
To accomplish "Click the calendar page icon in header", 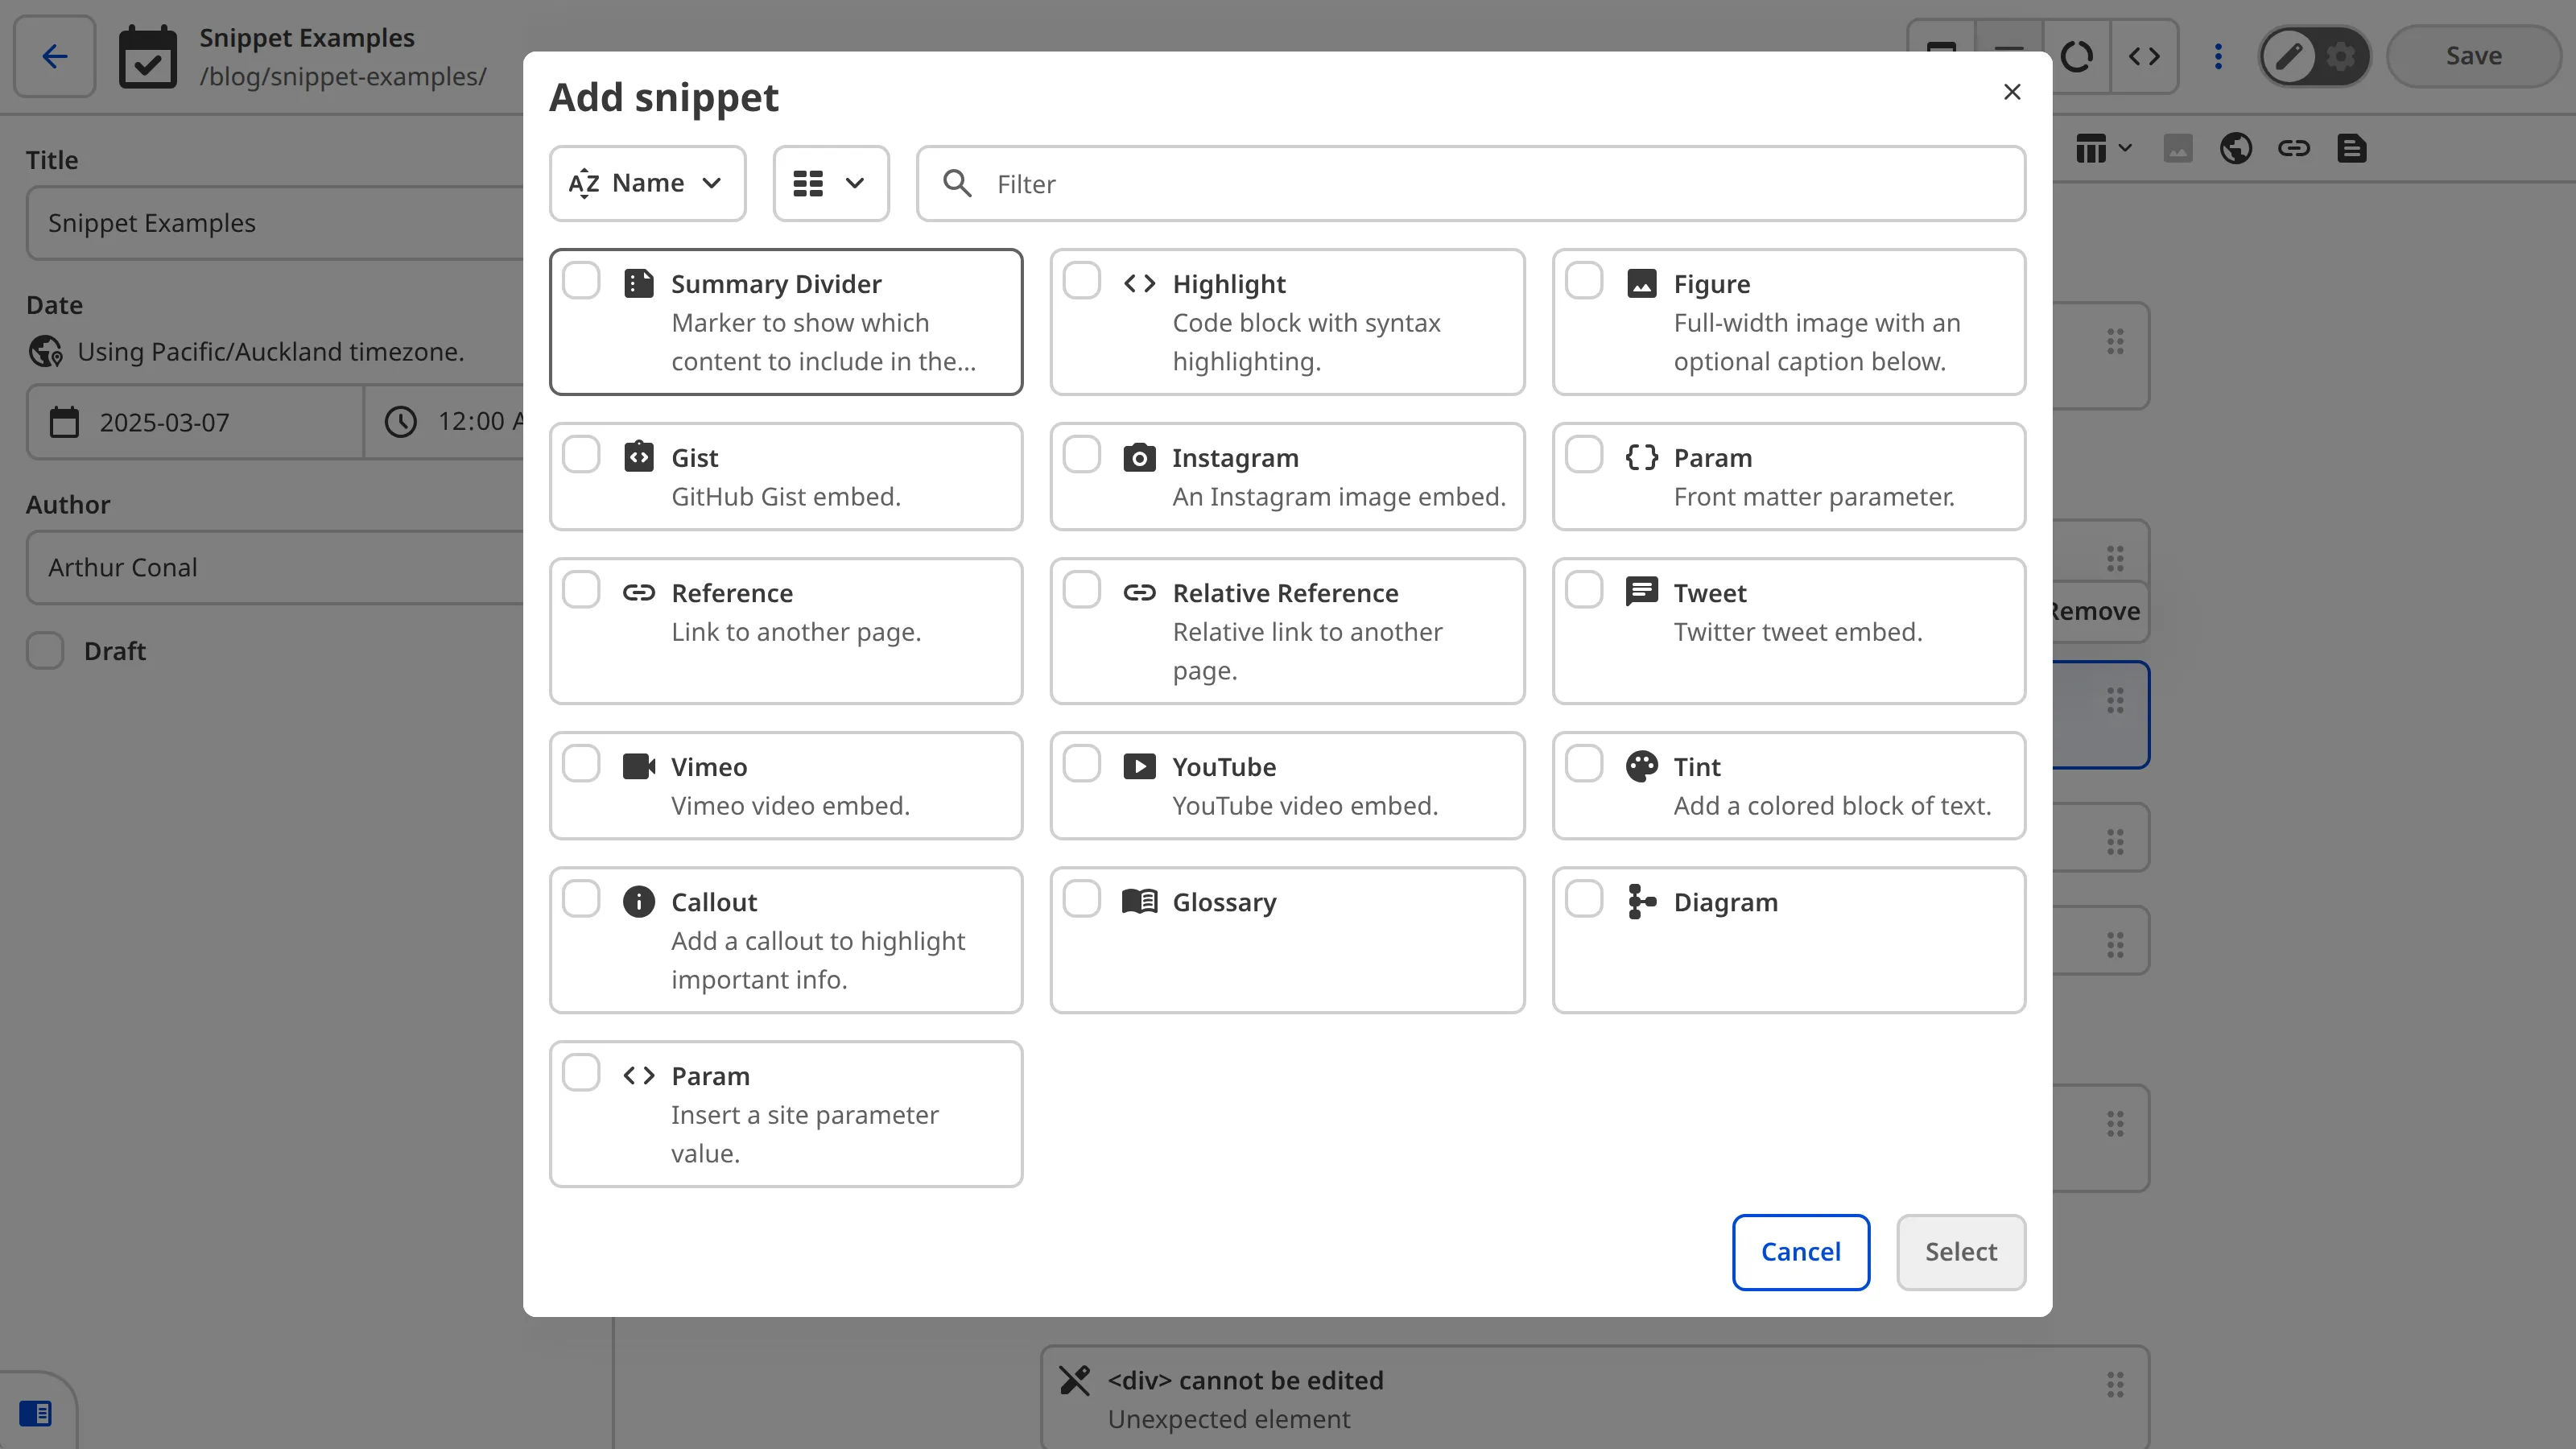I will coord(148,57).
